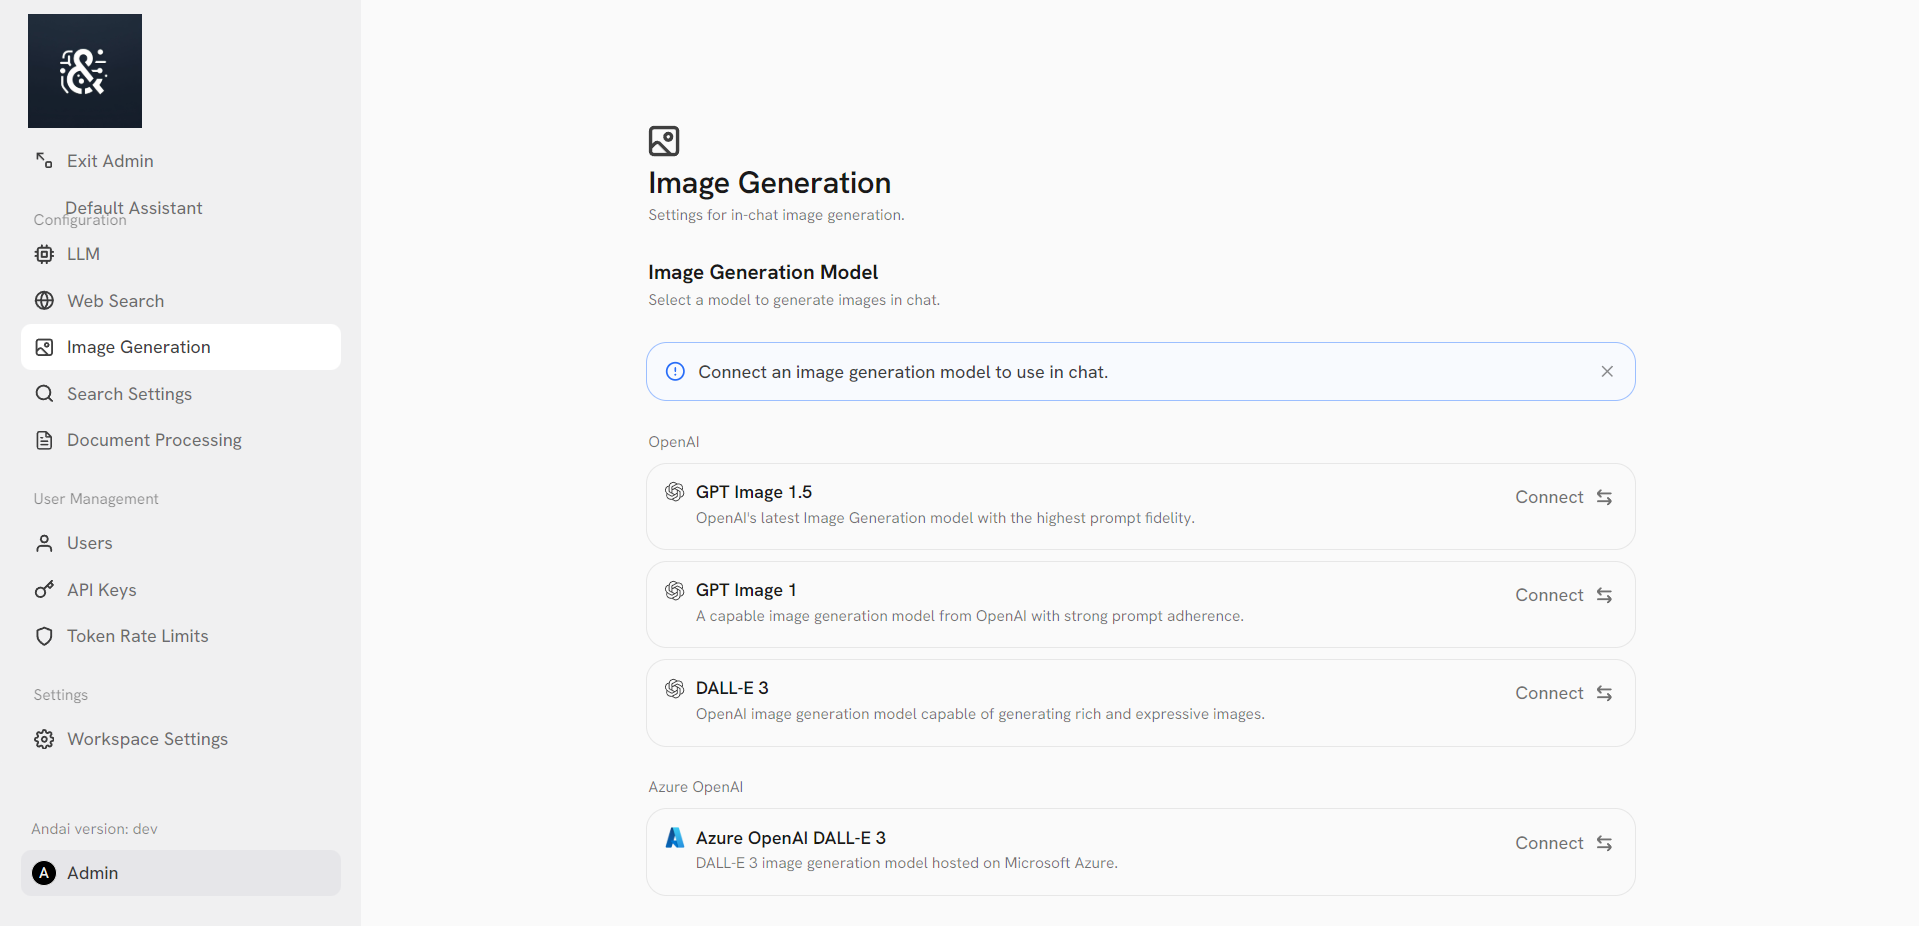
Task: Click the Users person icon
Action: pos(44,543)
